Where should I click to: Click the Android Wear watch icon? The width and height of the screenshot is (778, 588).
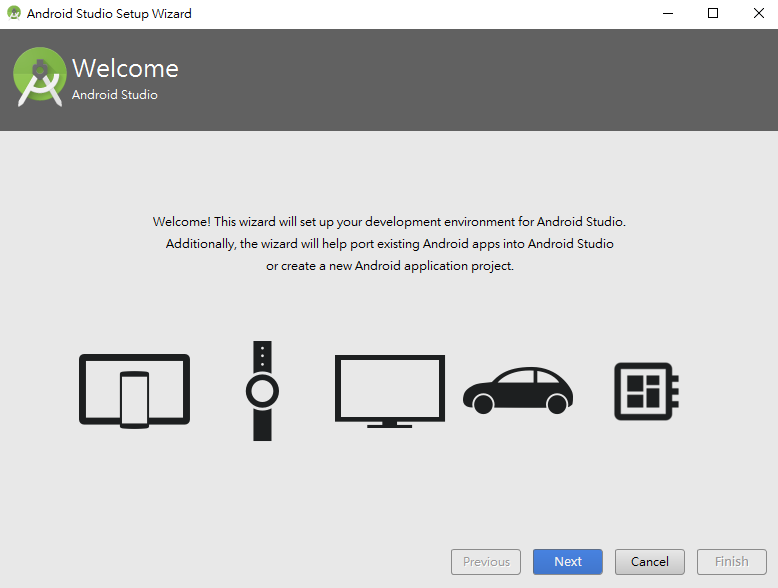(262, 391)
